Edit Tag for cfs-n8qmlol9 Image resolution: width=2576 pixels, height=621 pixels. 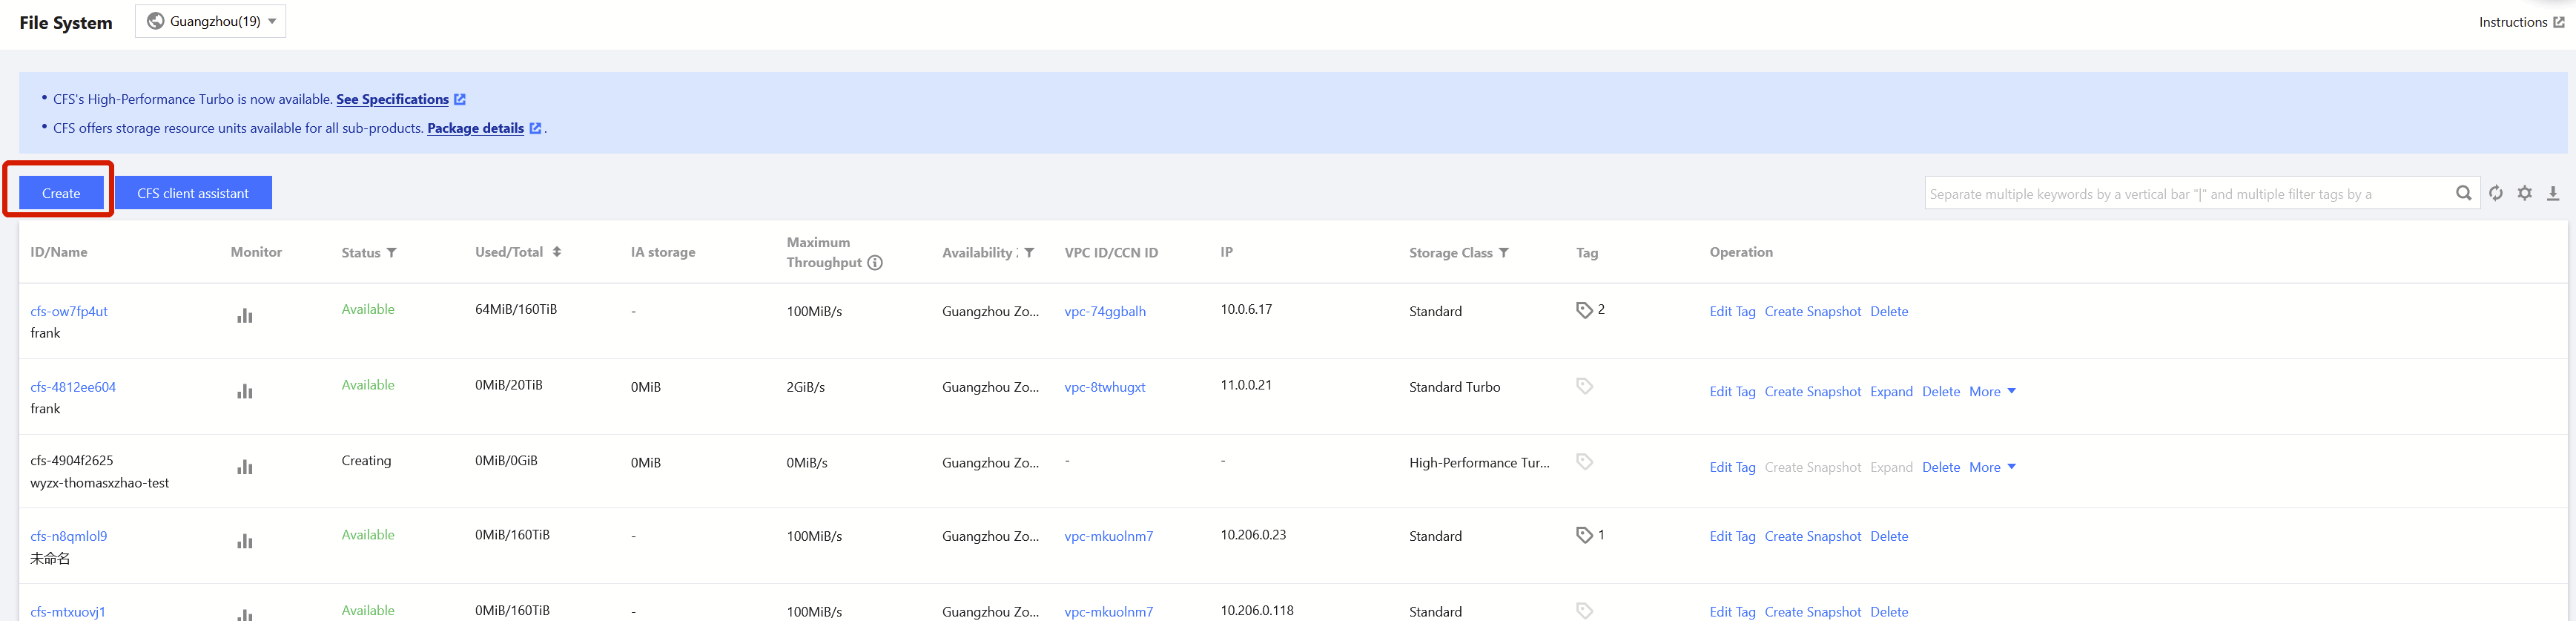pos(1732,536)
